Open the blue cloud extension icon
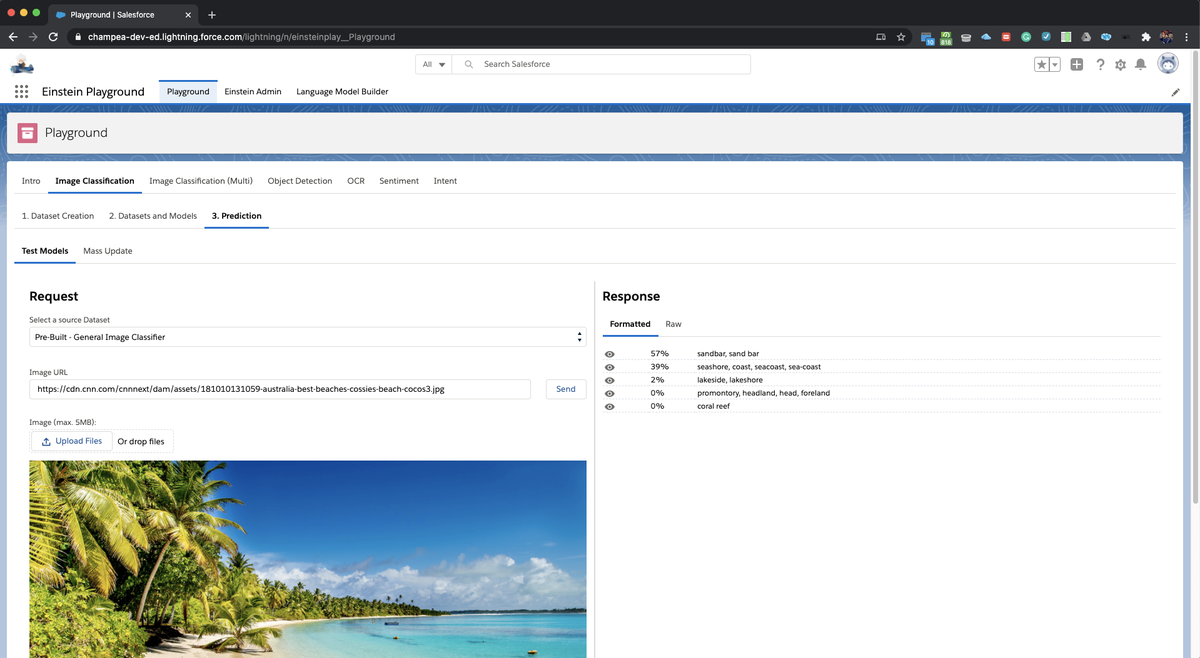The width and height of the screenshot is (1200, 658). pyautogui.click(x=986, y=37)
